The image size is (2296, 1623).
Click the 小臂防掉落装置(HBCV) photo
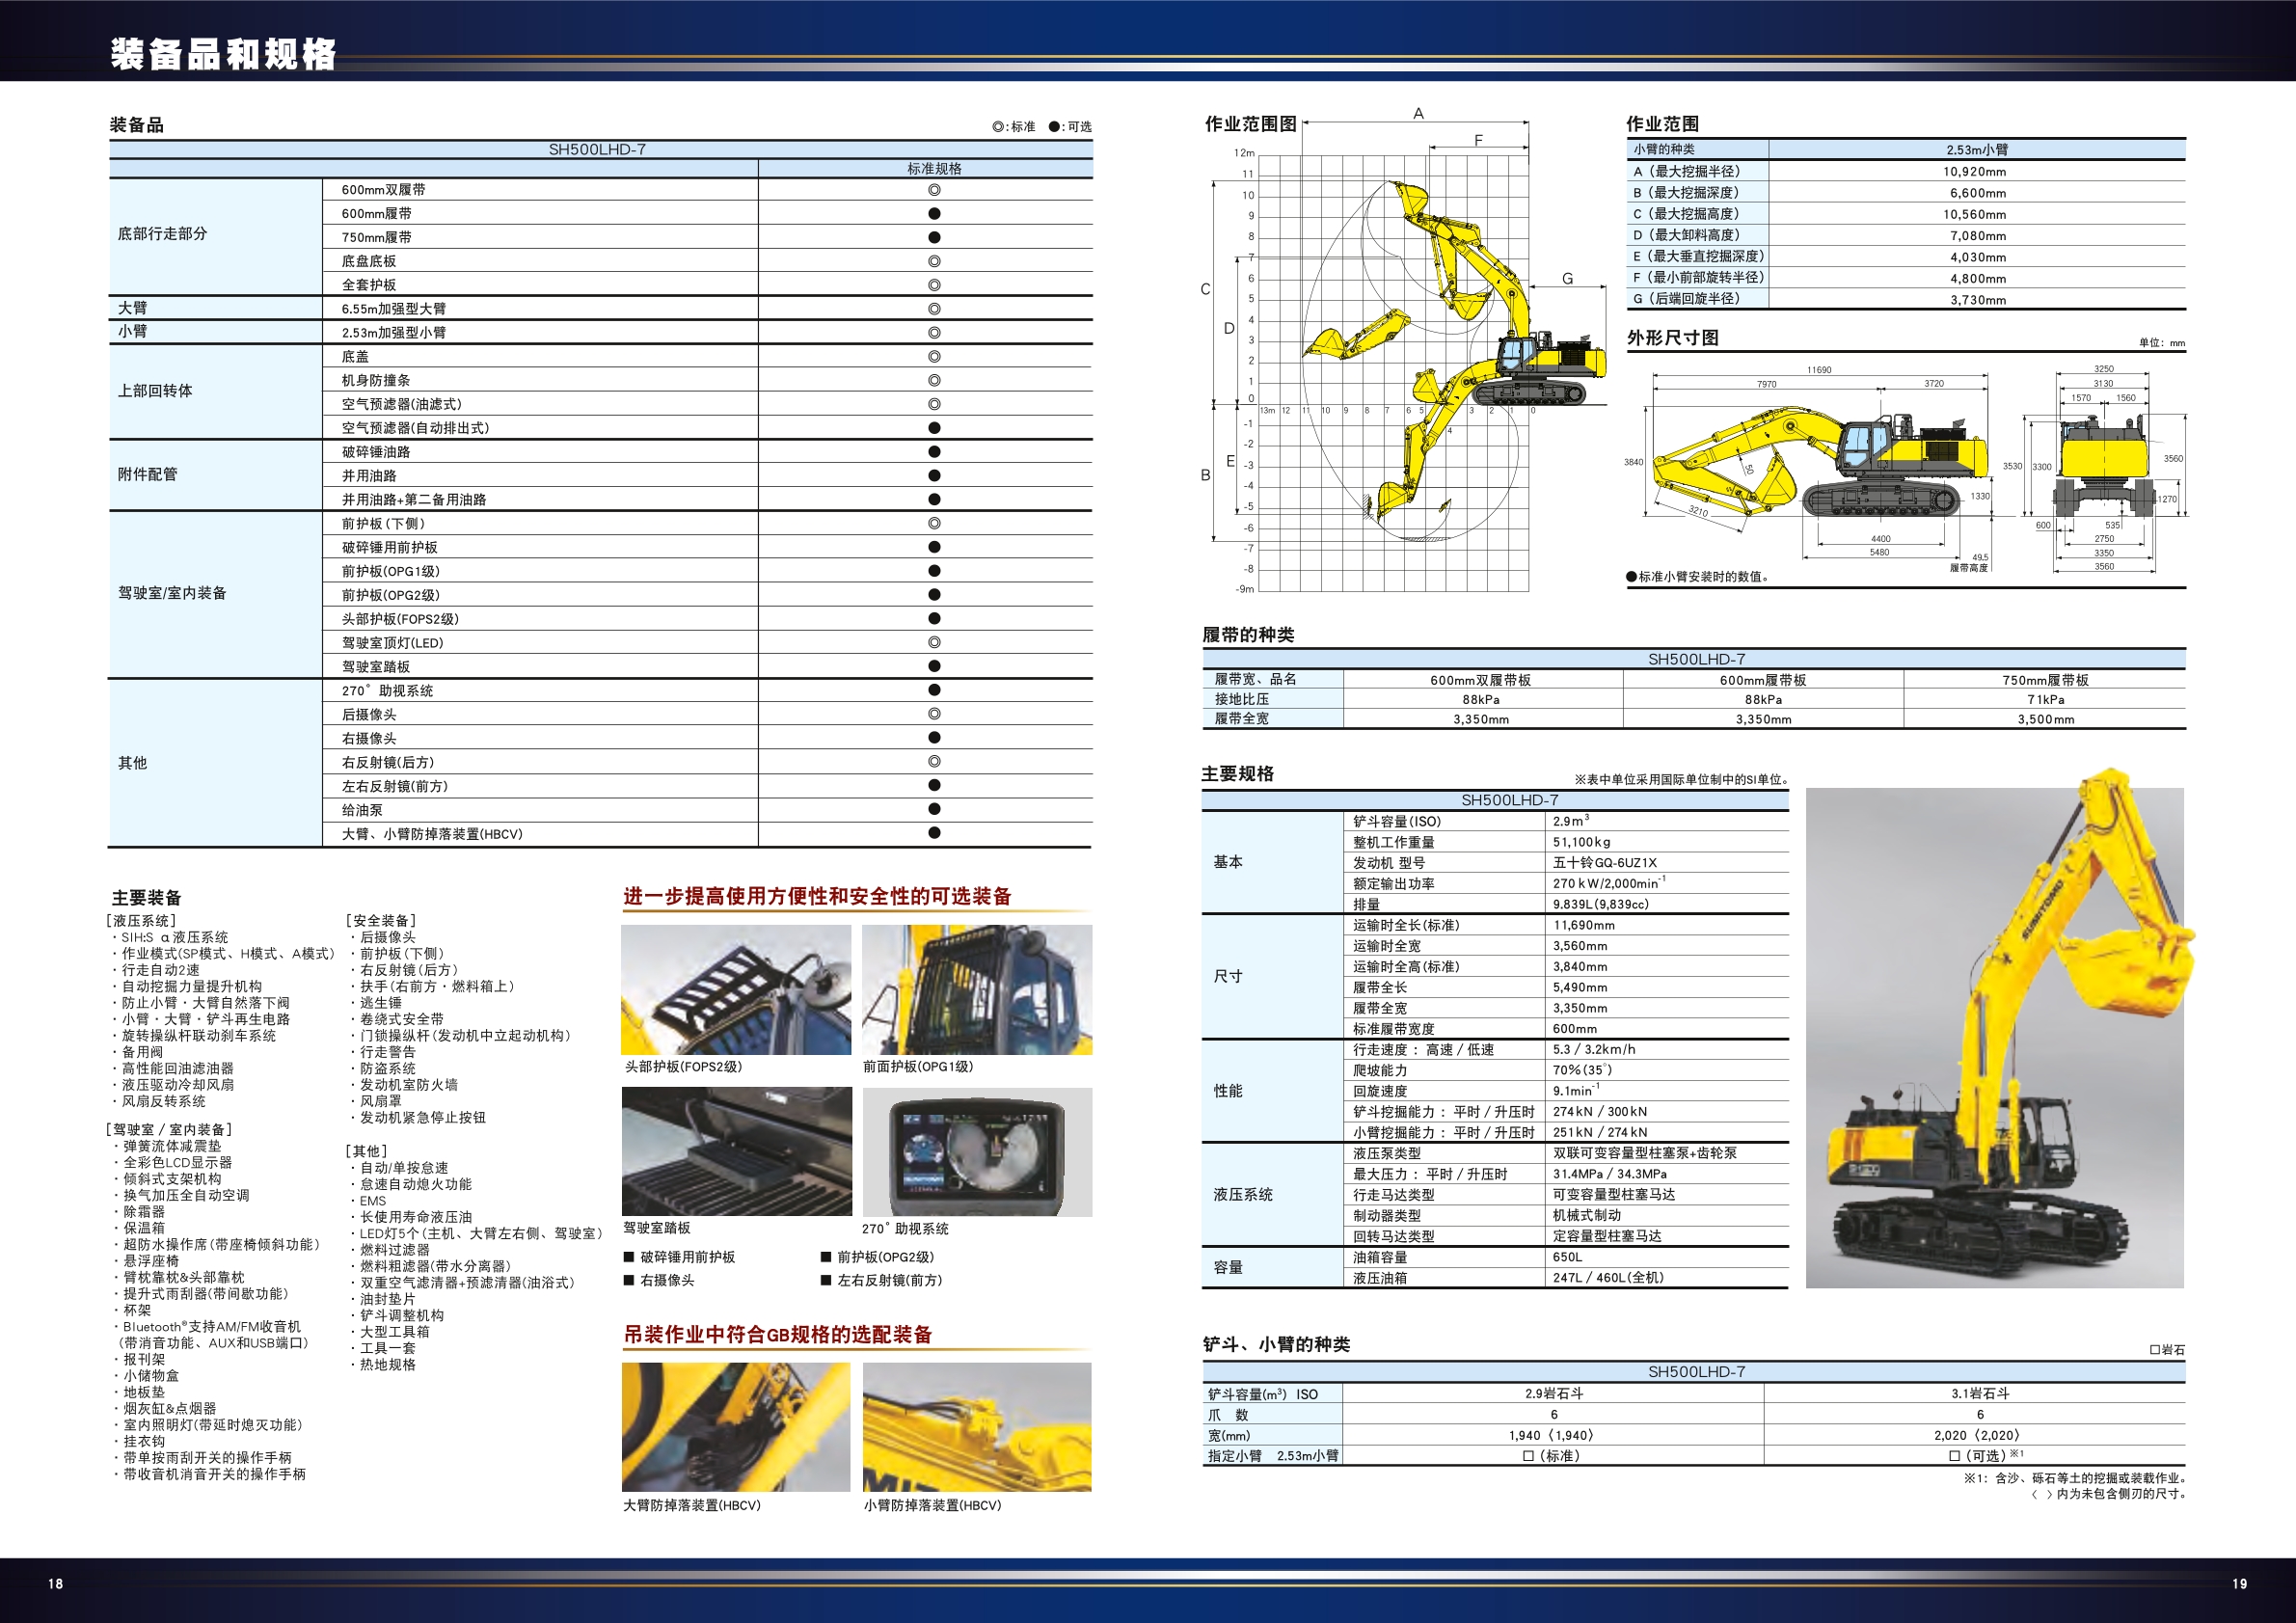977,1427
